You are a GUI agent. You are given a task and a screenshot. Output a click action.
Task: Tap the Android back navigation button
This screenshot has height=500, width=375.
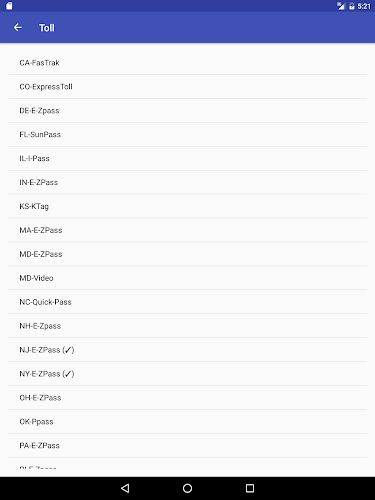(x=125, y=488)
